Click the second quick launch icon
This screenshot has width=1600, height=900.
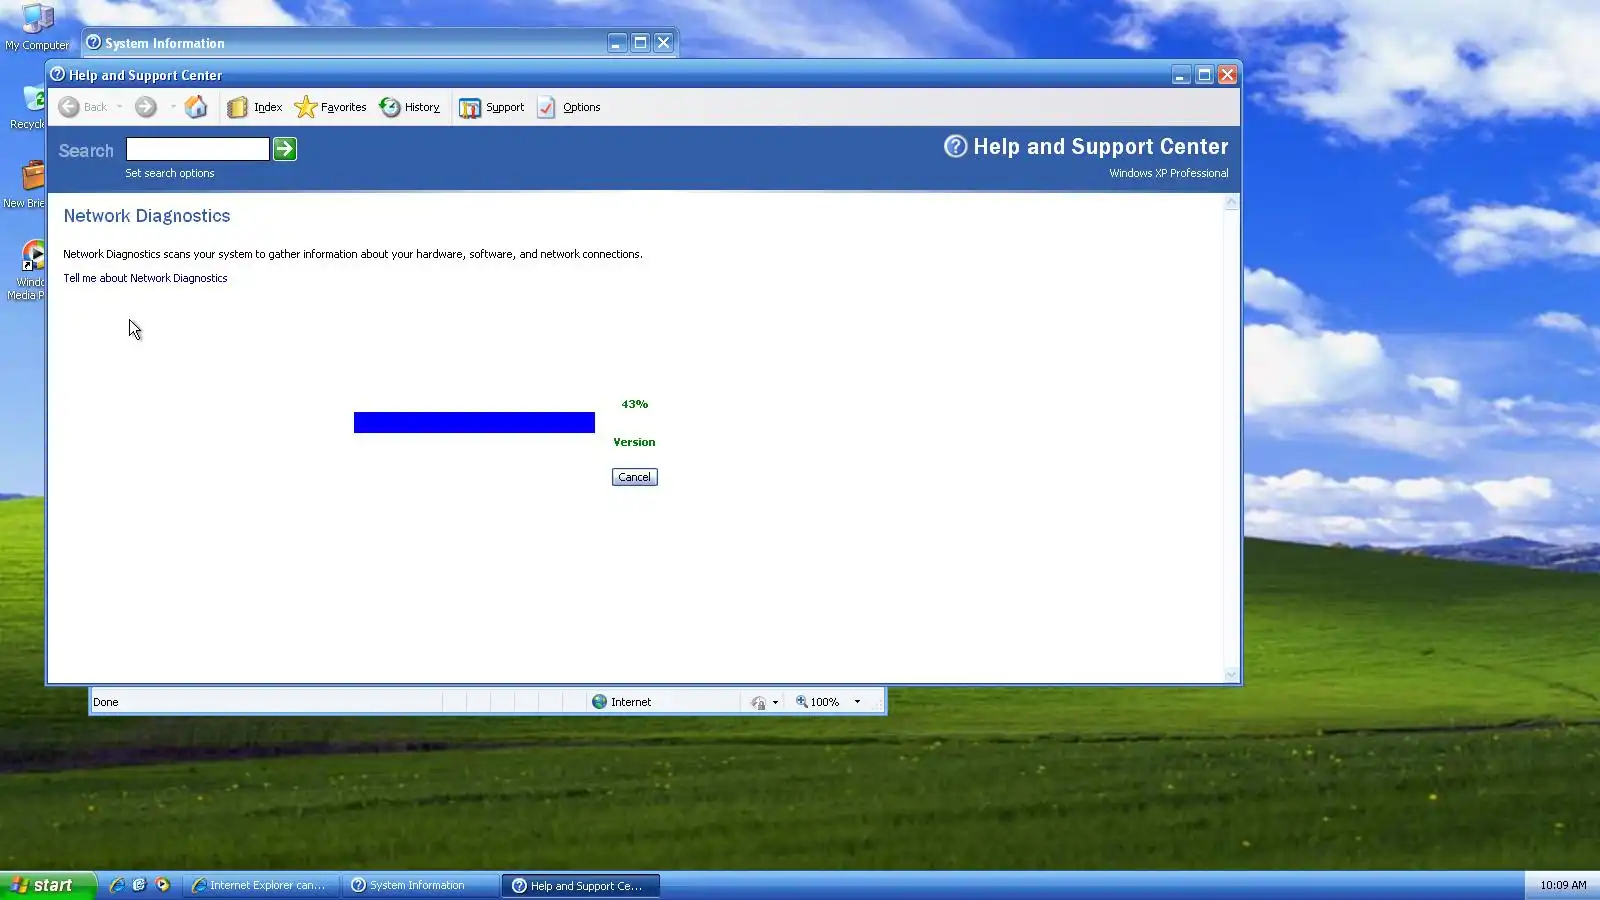tap(139, 885)
